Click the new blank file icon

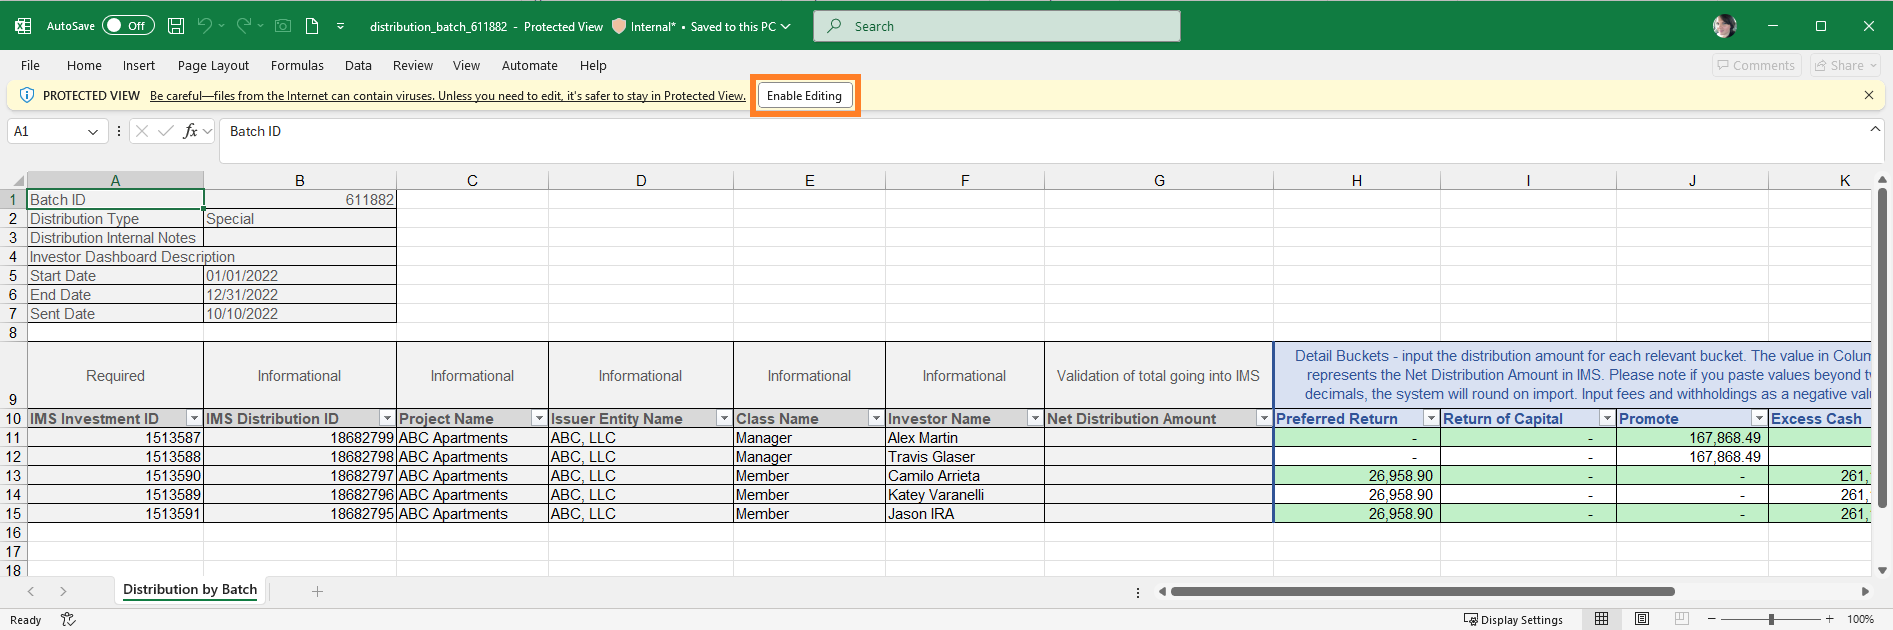coord(312,26)
